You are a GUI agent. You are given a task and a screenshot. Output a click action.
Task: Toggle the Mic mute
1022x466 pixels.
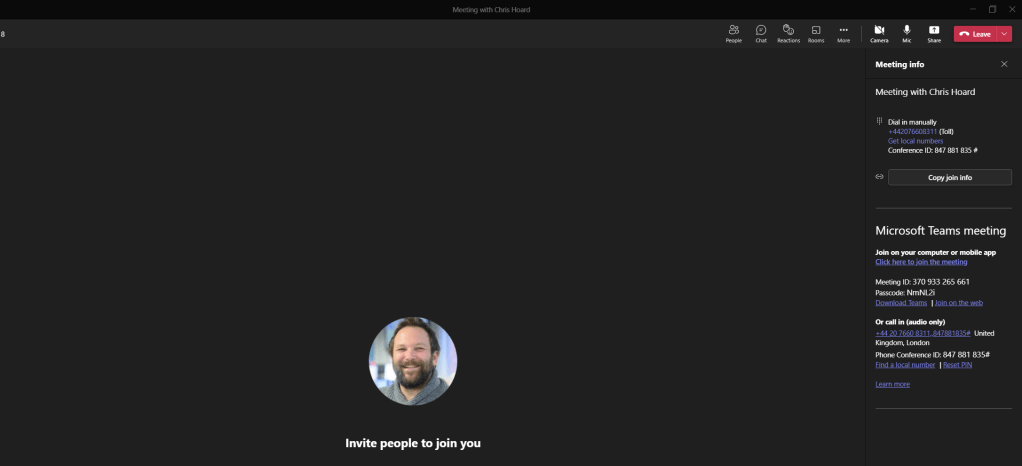[907, 33]
